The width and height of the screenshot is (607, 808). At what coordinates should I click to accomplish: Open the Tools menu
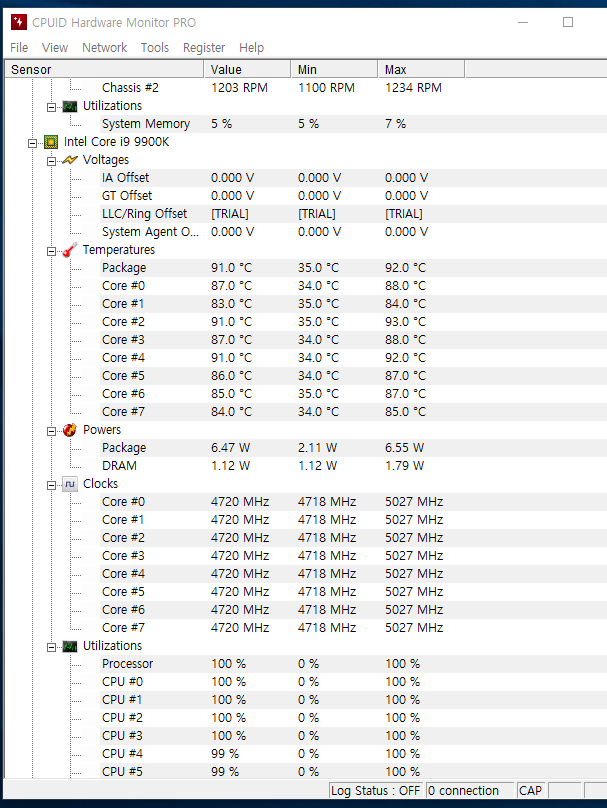155,48
